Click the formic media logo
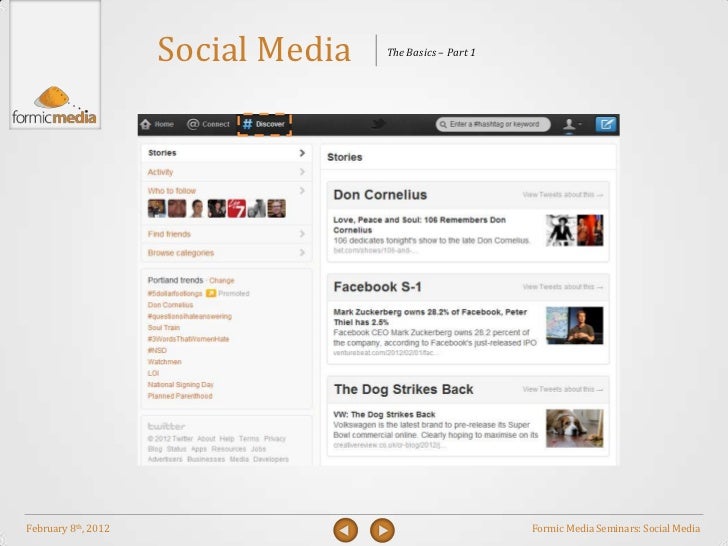This screenshot has height=546, width=728. pyautogui.click(x=54, y=106)
